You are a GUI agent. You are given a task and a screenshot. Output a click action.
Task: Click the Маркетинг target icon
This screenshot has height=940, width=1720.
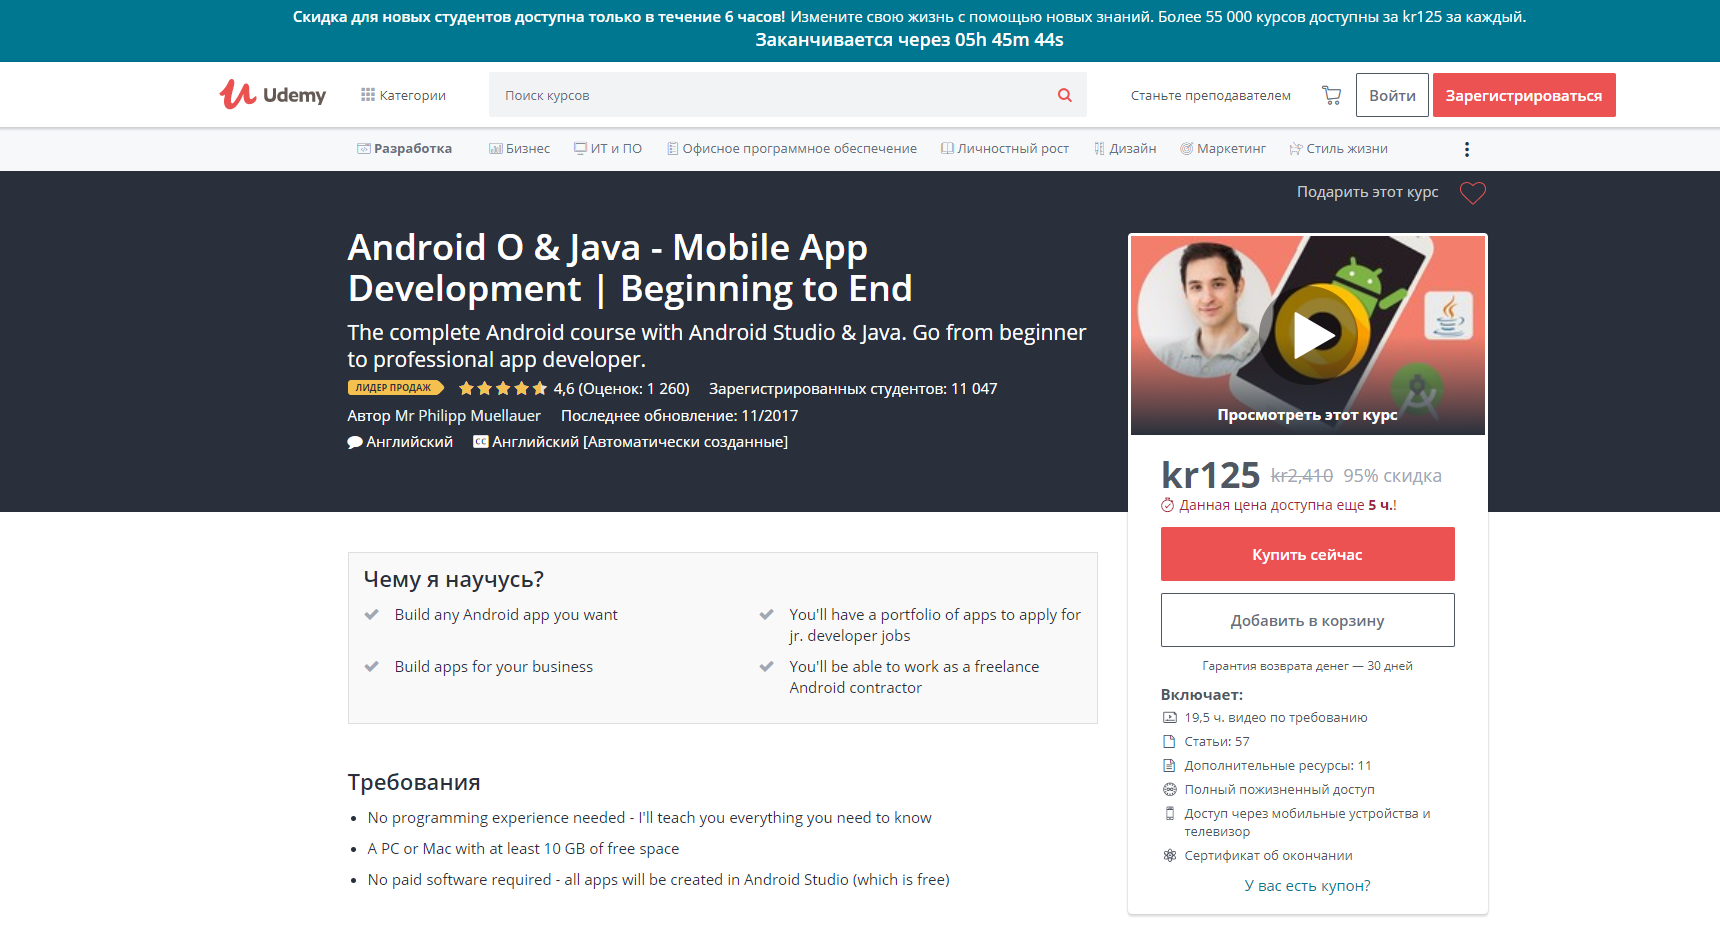pyautogui.click(x=1187, y=149)
